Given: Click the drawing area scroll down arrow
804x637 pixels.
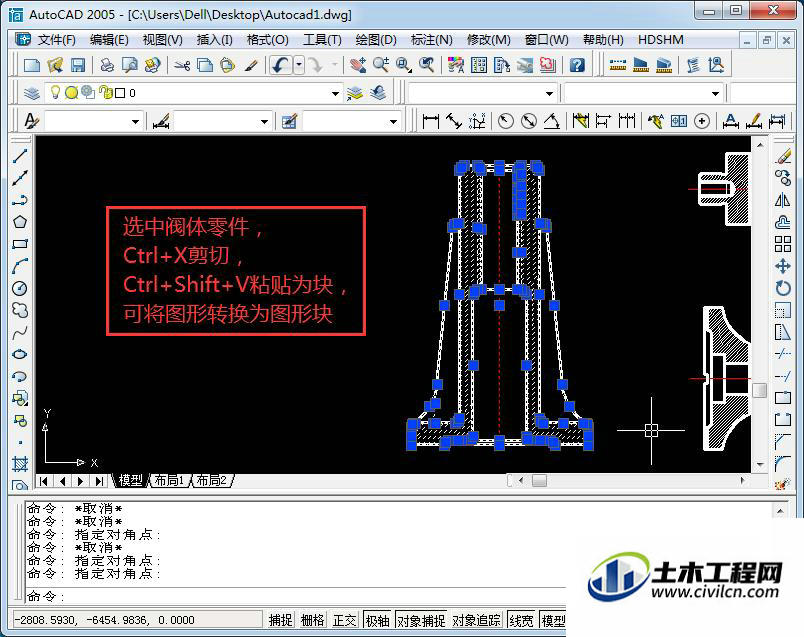Looking at the screenshot, I should (x=760, y=465).
